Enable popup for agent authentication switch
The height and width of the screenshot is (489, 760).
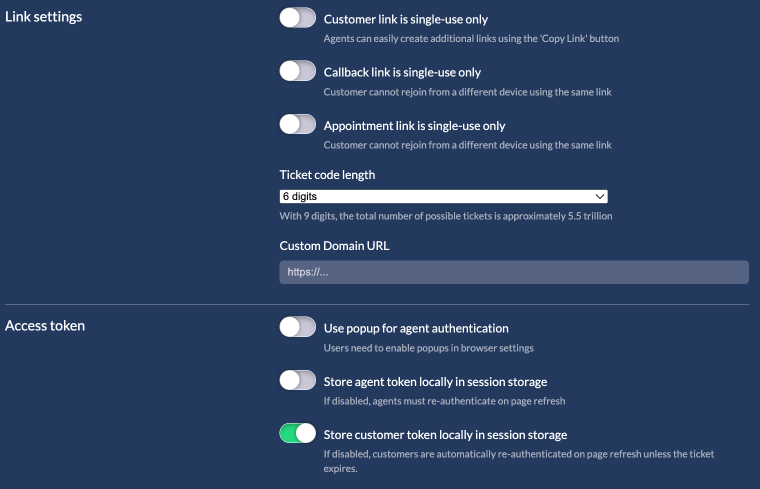click(x=297, y=327)
